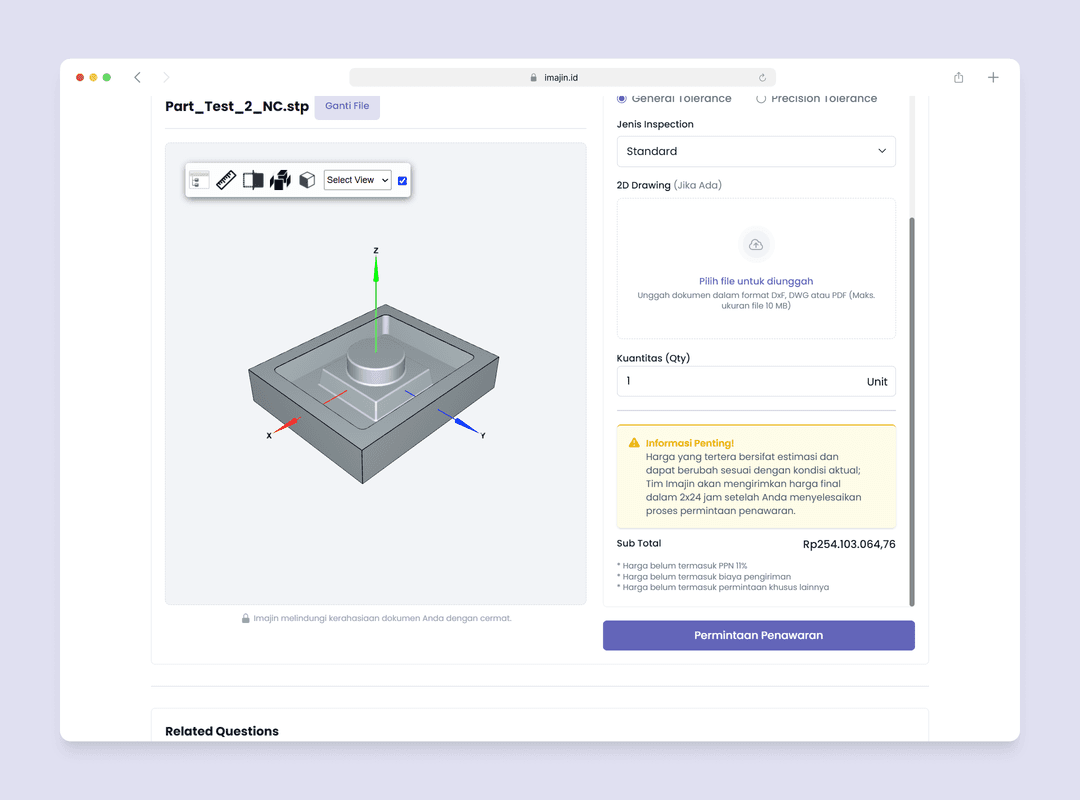Open the model tree panel icon
This screenshot has width=1080, height=800.
tap(199, 180)
